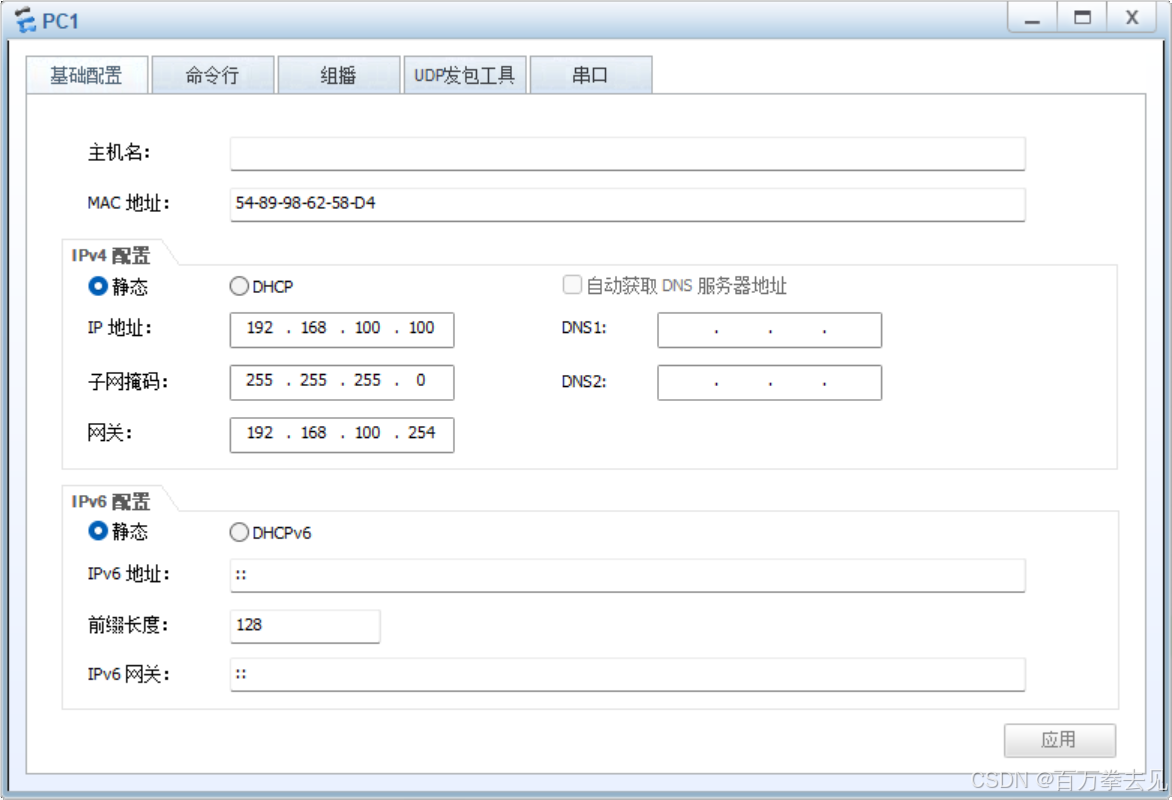Maximize the PC1 window
1172x800 pixels.
[1082, 18]
